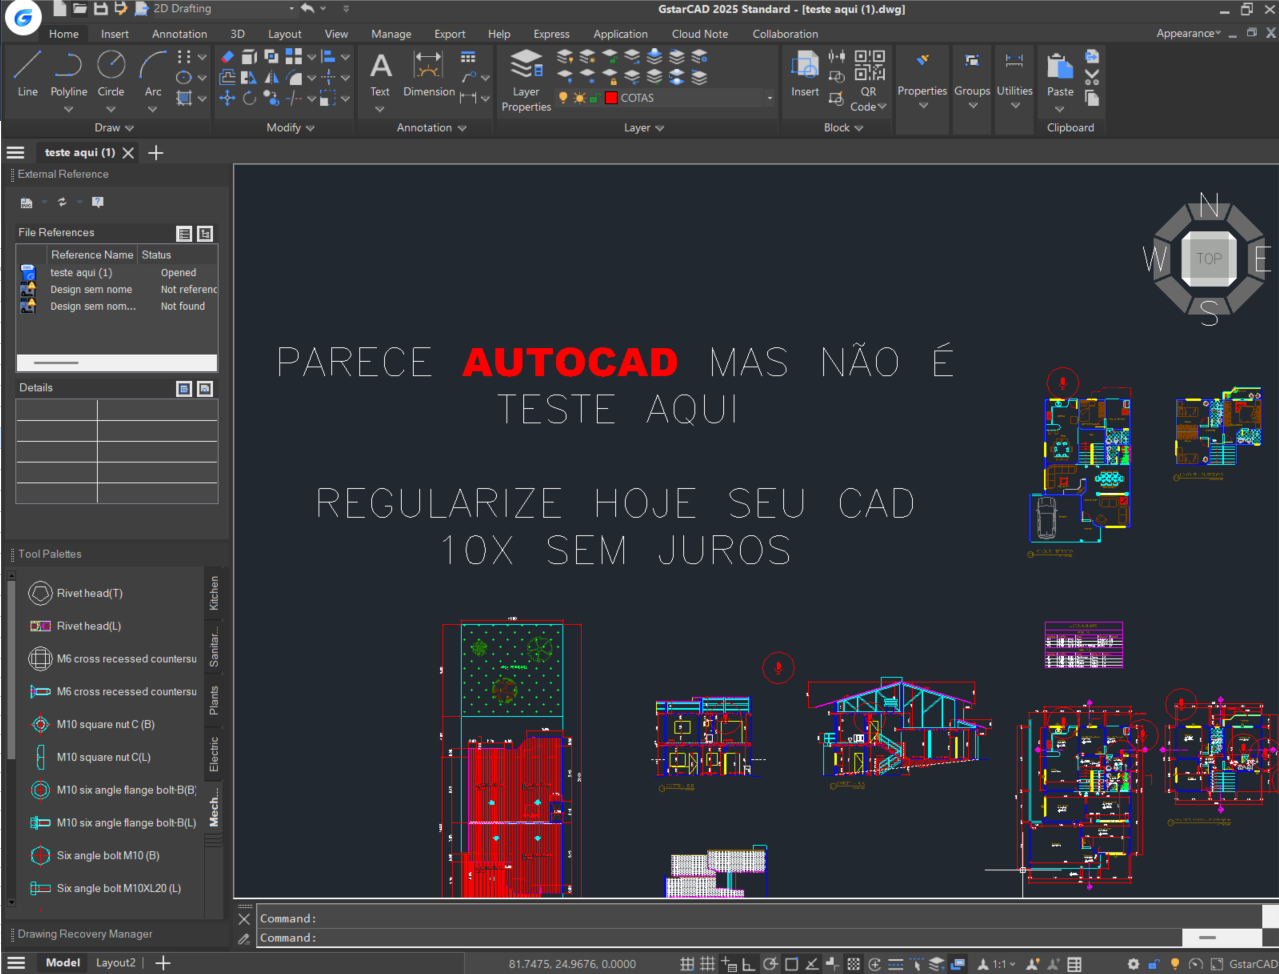Toggle the COTAS layer light bulb off
The width and height of the screenshot is (1279, 974).
[x=563, y=98]
